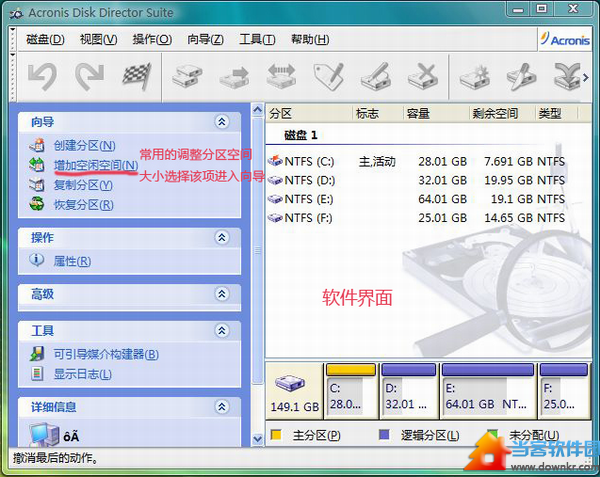Image resolution: width=600 pixels, height=477 pixels.
Task: Click the icon beside 复制分区(V)
Action: coord(37,185)
